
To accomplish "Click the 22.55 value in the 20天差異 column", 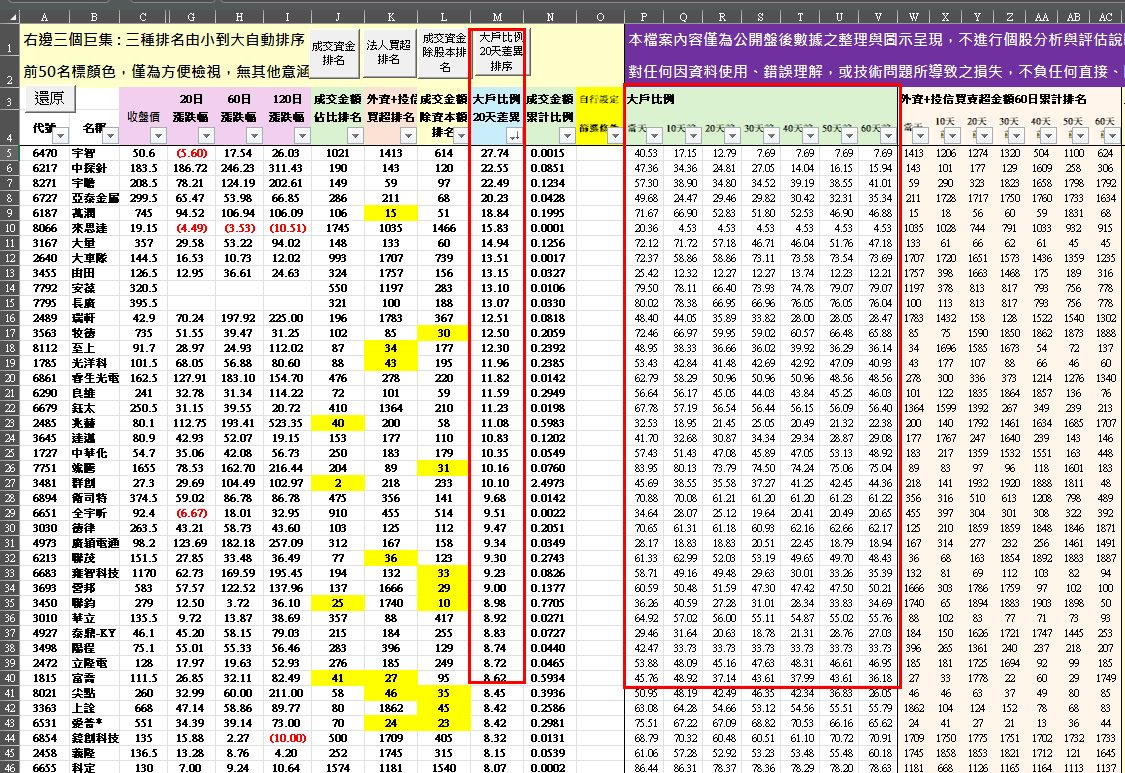I will (x=495, y=168).
